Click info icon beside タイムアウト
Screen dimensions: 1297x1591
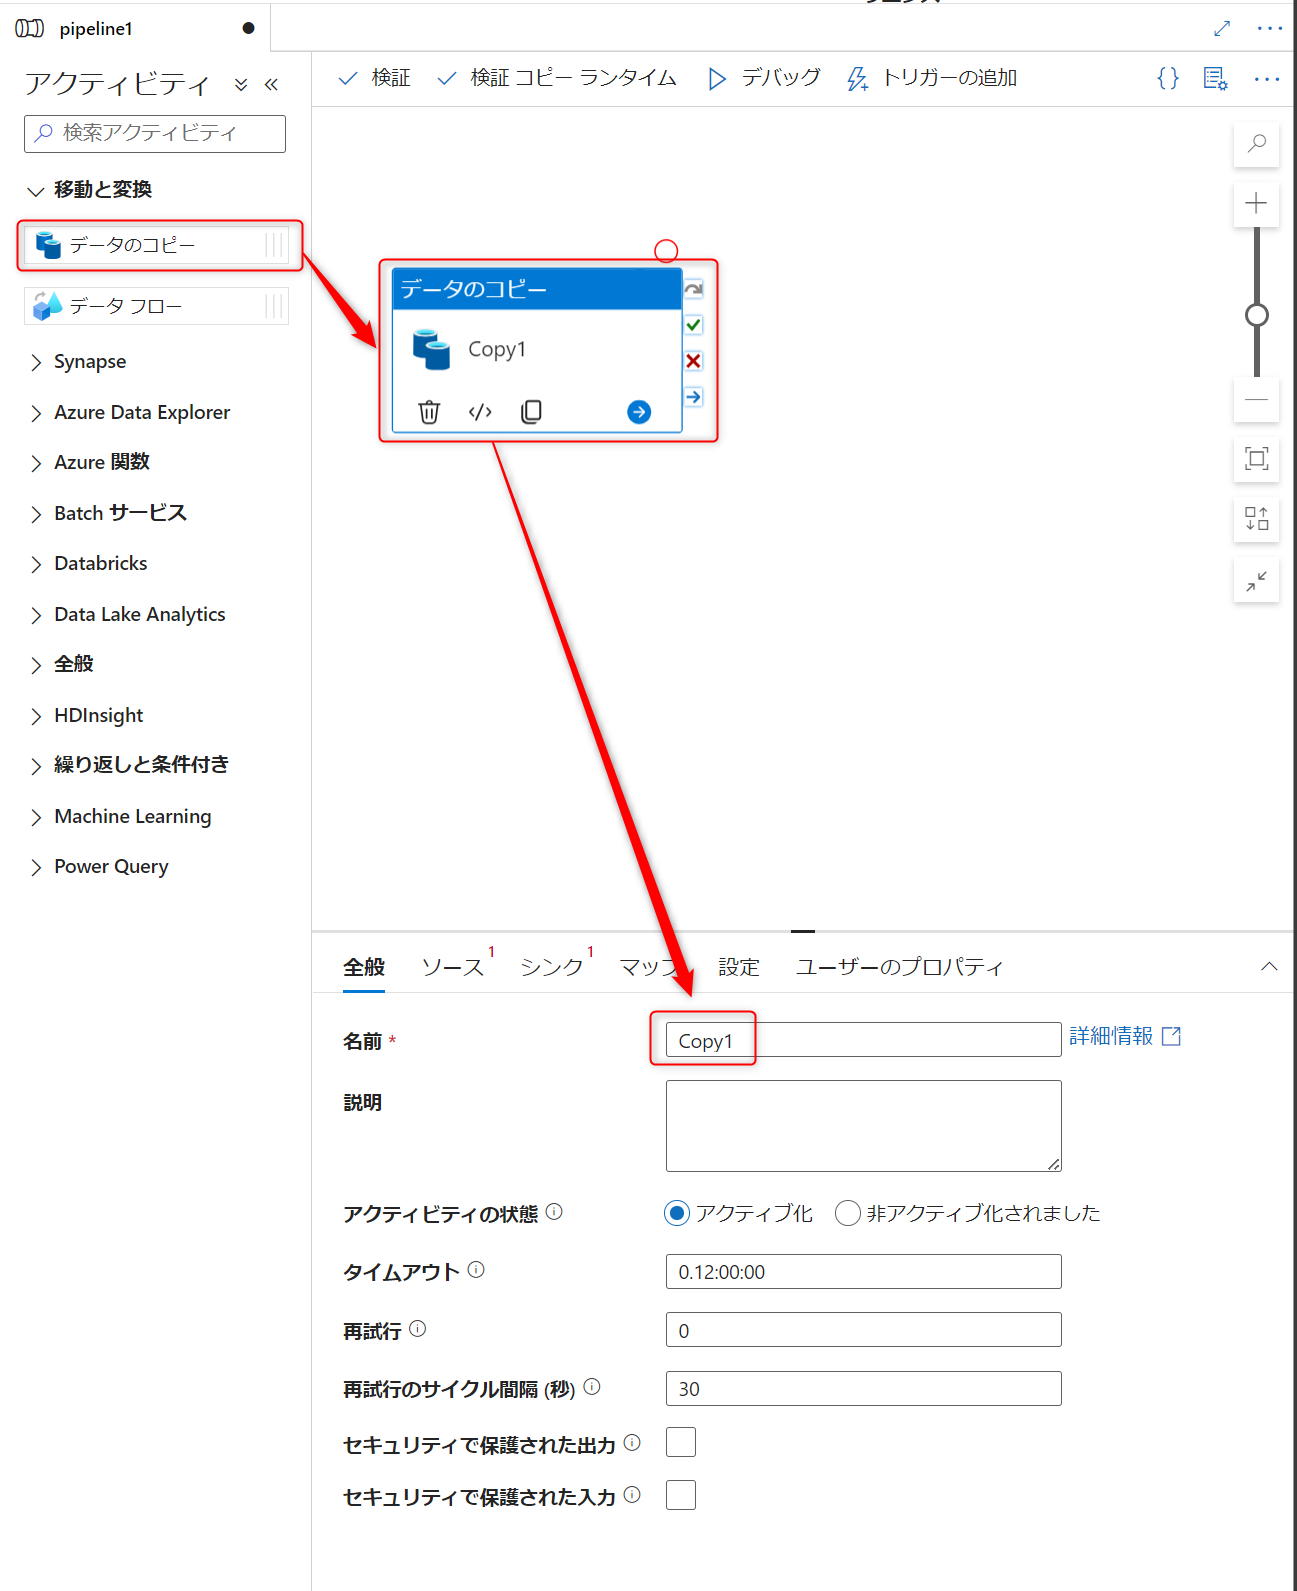[x=476, y=1270]
